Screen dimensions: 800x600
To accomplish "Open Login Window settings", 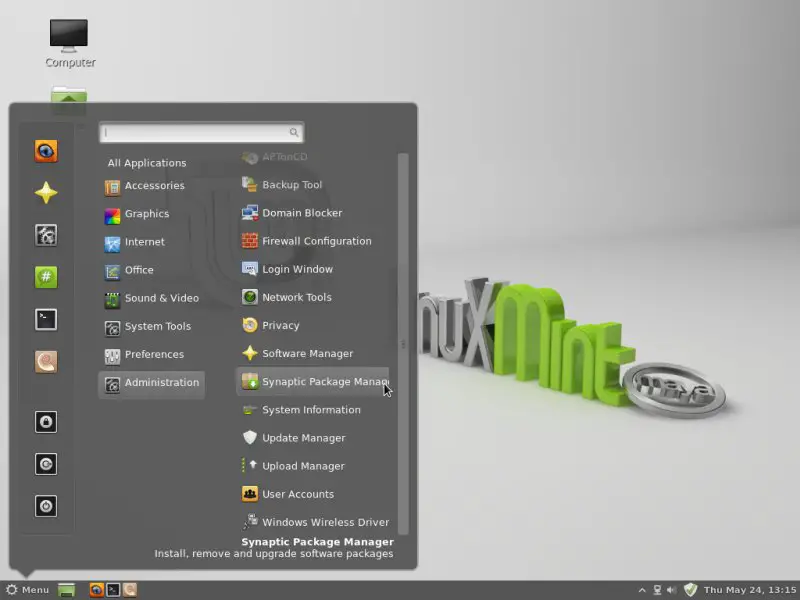I will (314, 269).
